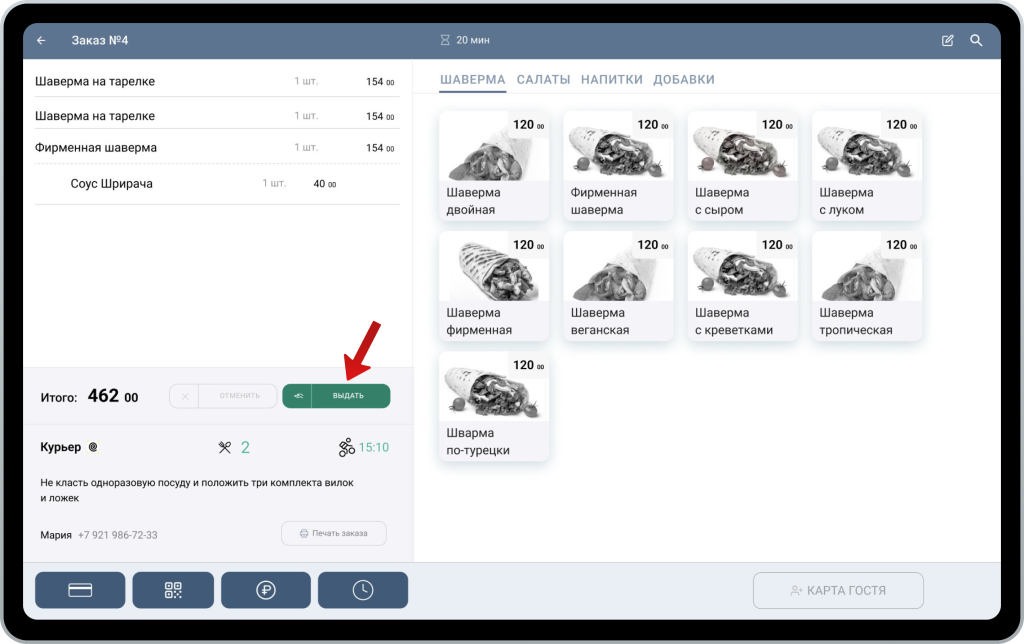Click the 40 price of Соус Шрирача
Viewport: 1024px width, 644px height.
click(x=325, y=184)
